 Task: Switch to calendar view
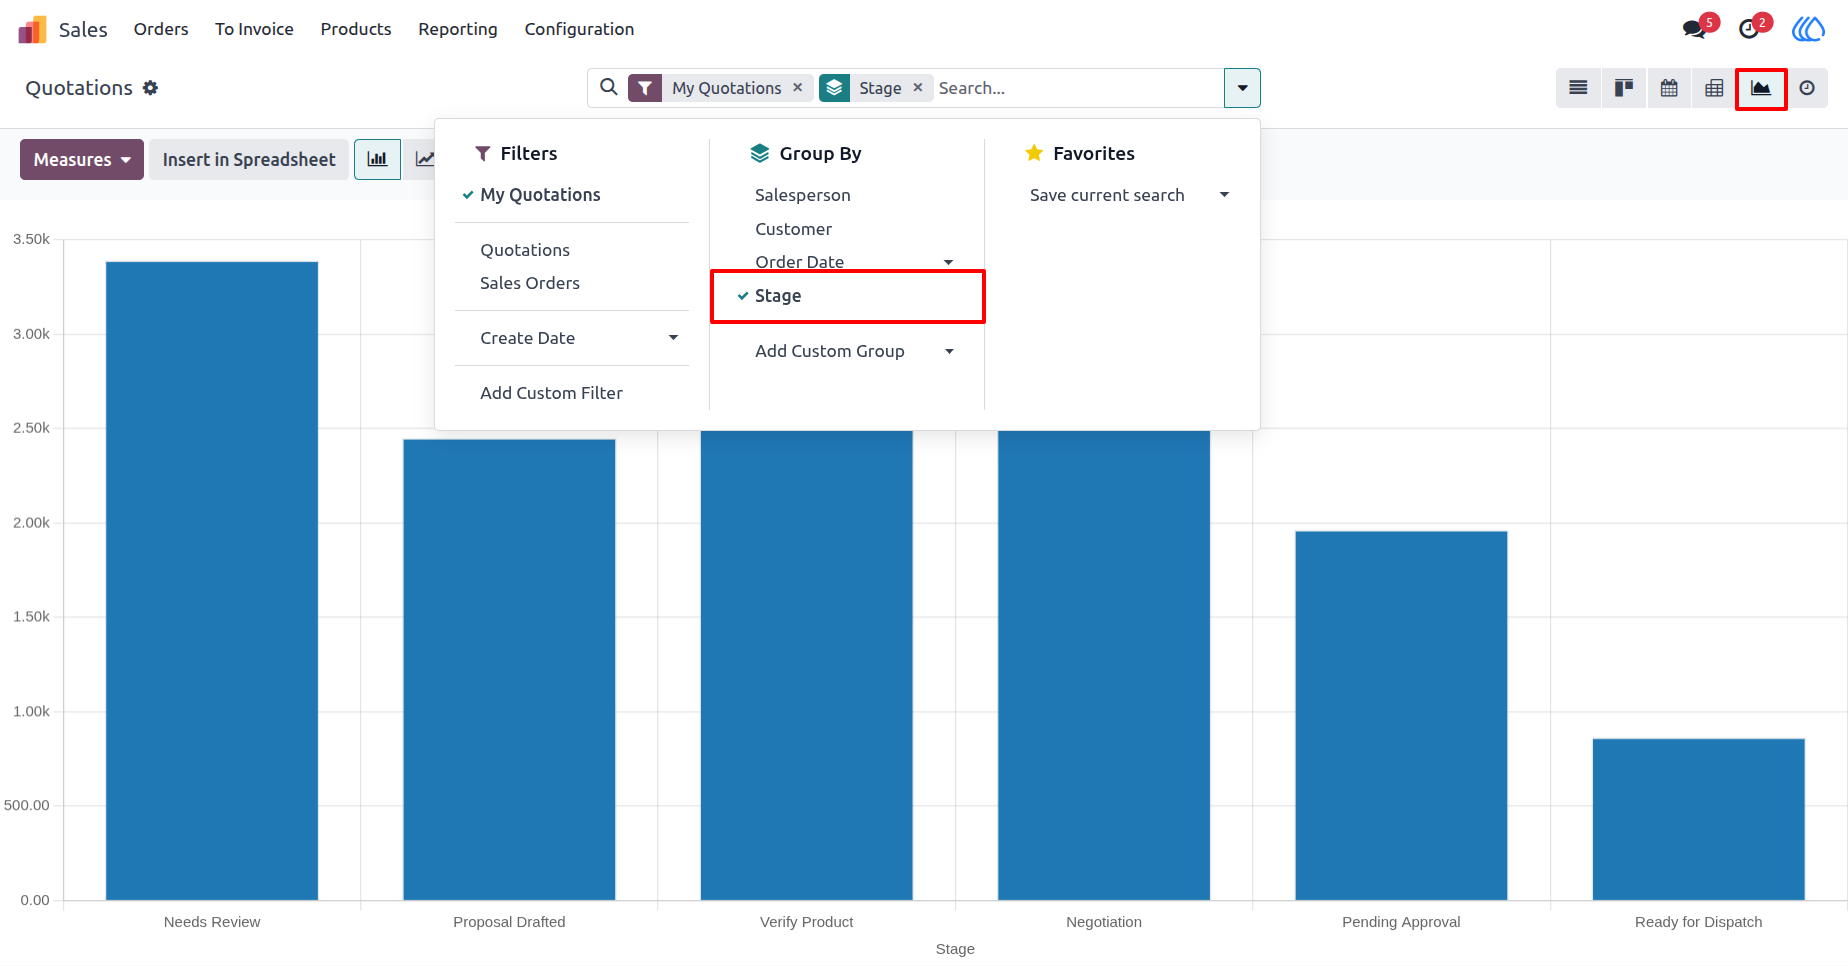pos(1669,88)
